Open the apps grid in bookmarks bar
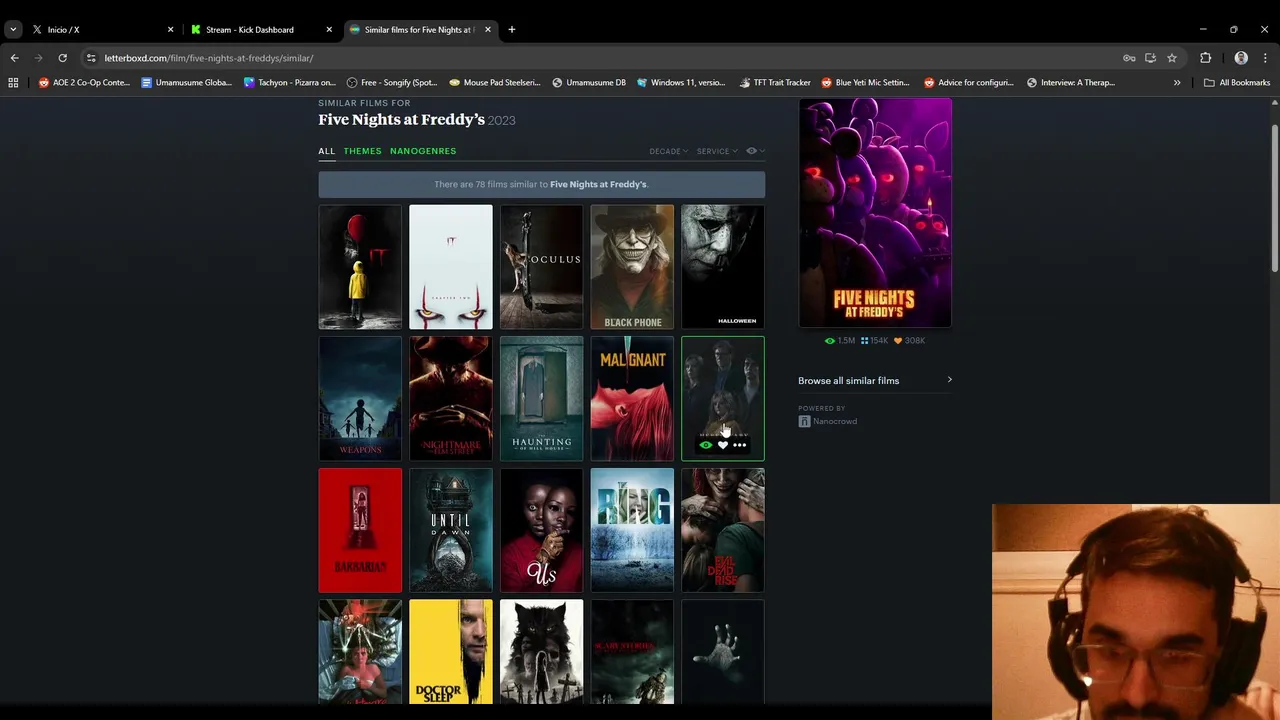This screenshot has height=720, width=1280. (x=13, y=83)
